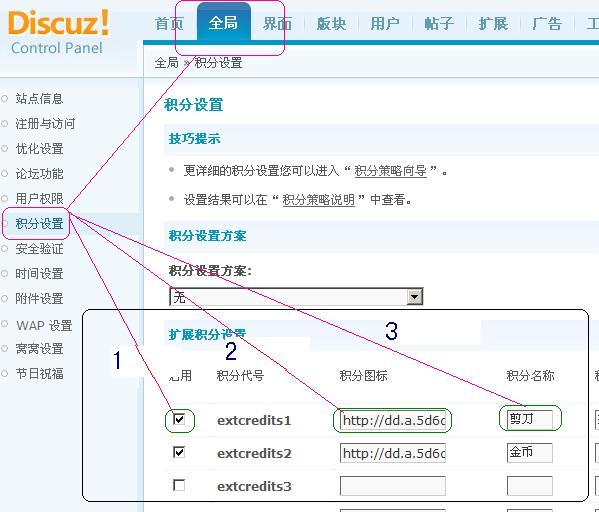Click the 金币 credit name field
This screenshot has height=512, width=599.
coord(529,452)
